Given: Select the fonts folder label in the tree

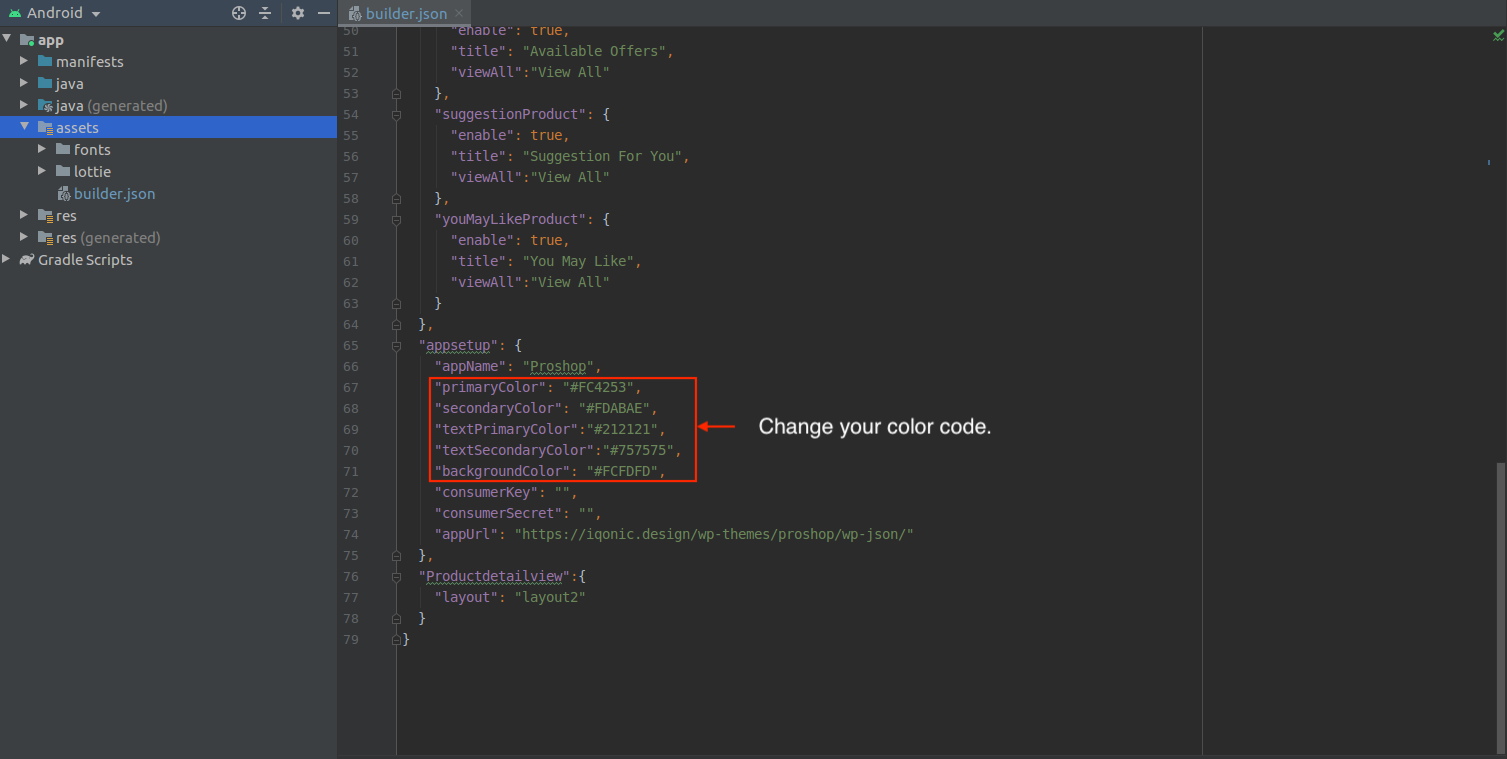Looking at the screenshot, I should pyautogui.click(x=92, y=150).
